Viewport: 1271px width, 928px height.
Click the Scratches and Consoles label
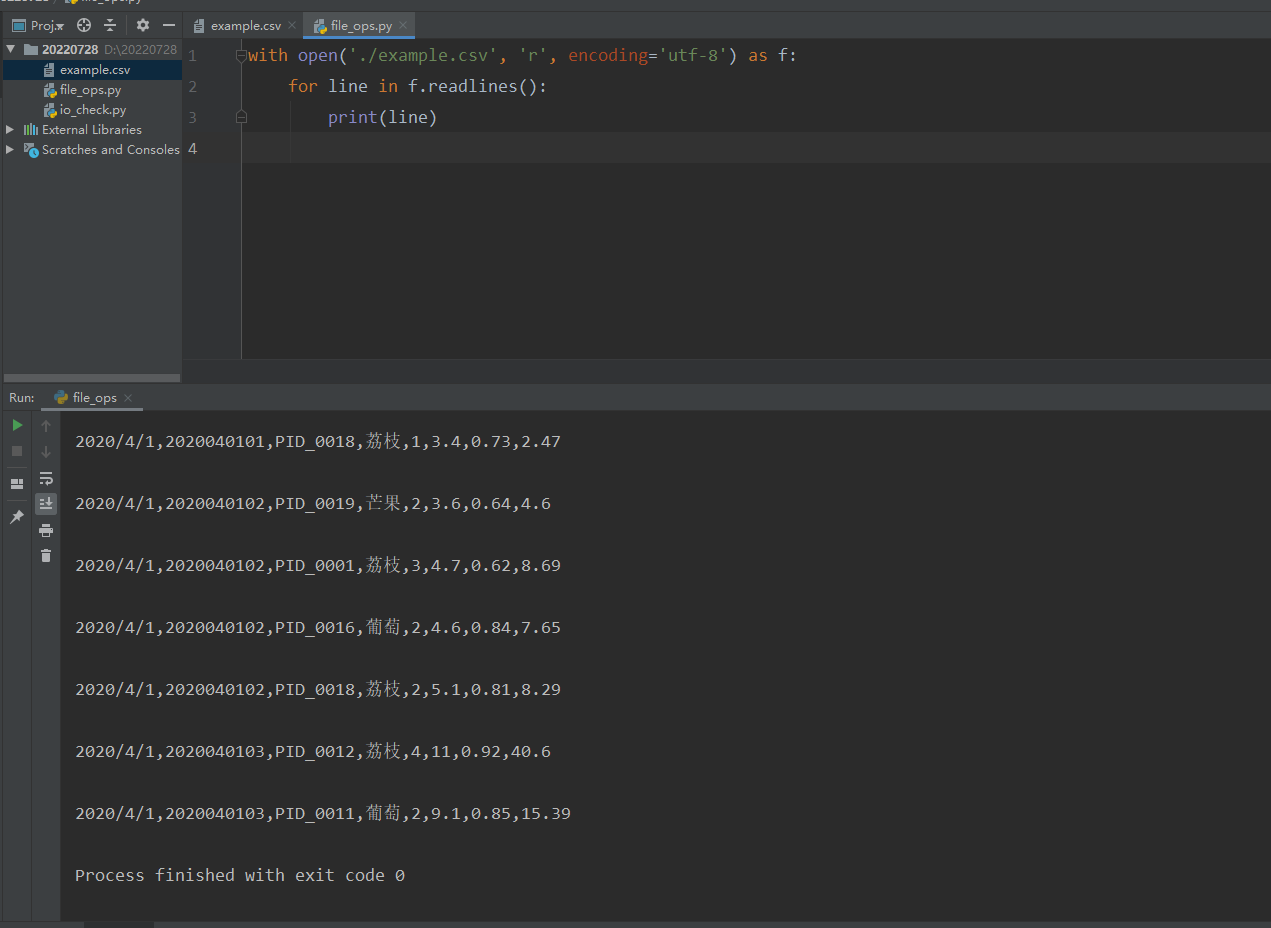(111, 149)
